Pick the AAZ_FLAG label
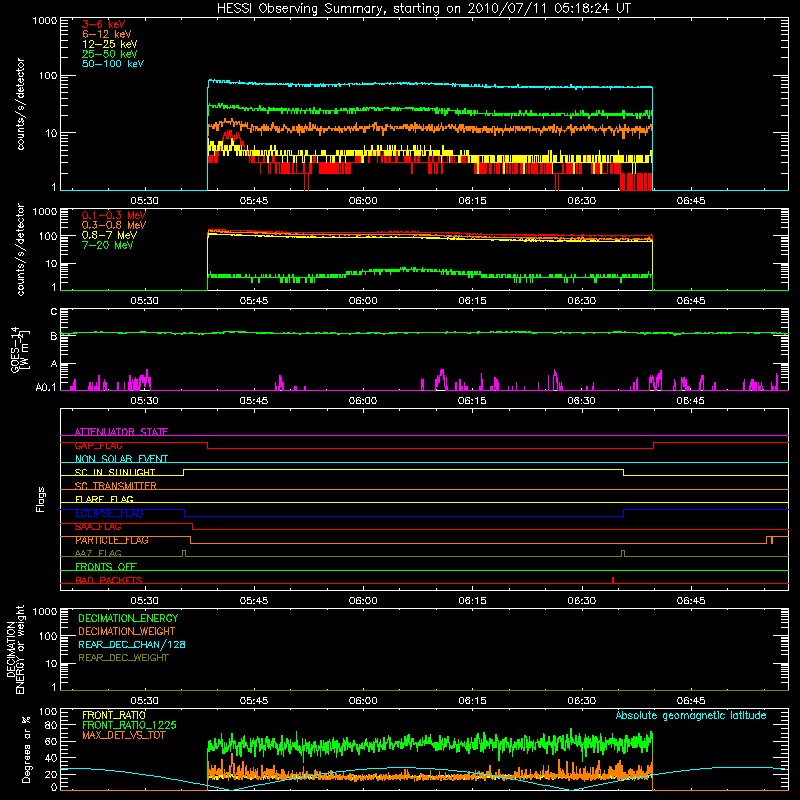This screenshot has width=800, height=800. 98,553
